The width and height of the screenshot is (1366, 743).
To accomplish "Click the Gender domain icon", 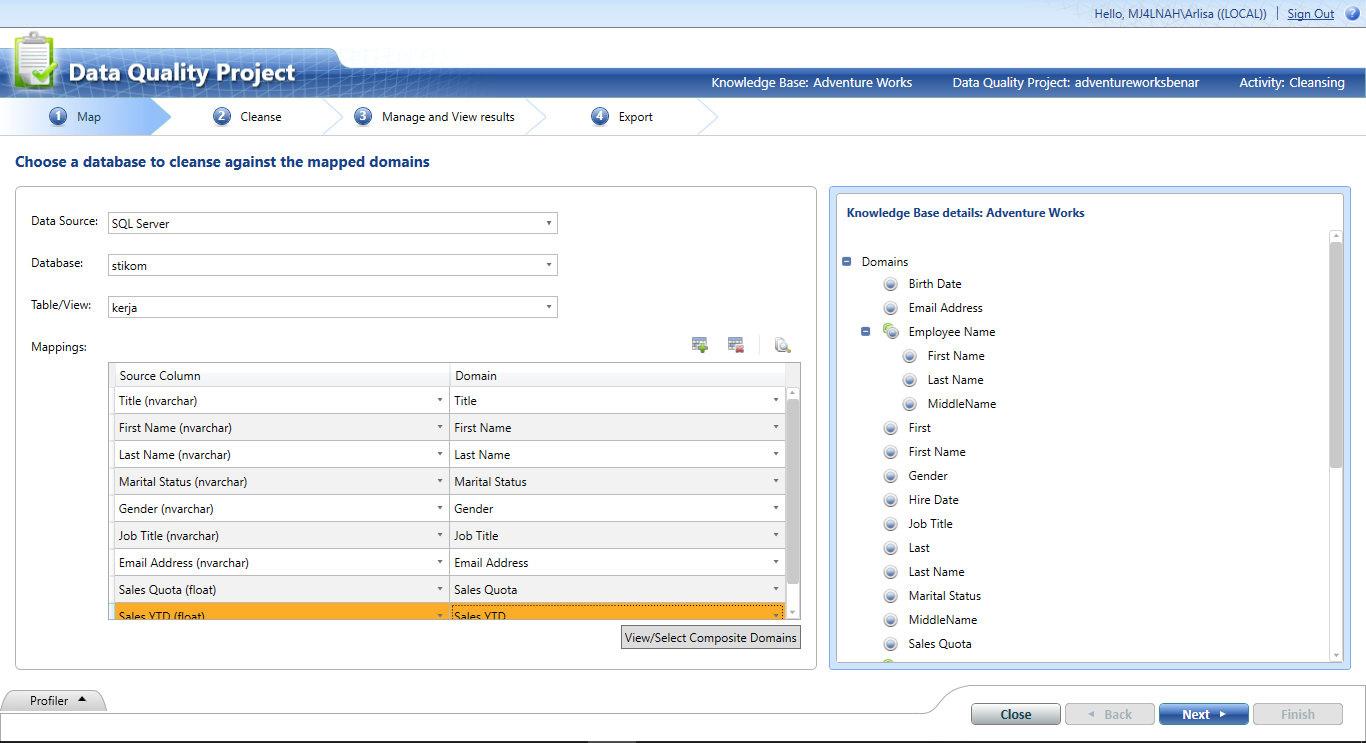I will (x=890, y=475).
